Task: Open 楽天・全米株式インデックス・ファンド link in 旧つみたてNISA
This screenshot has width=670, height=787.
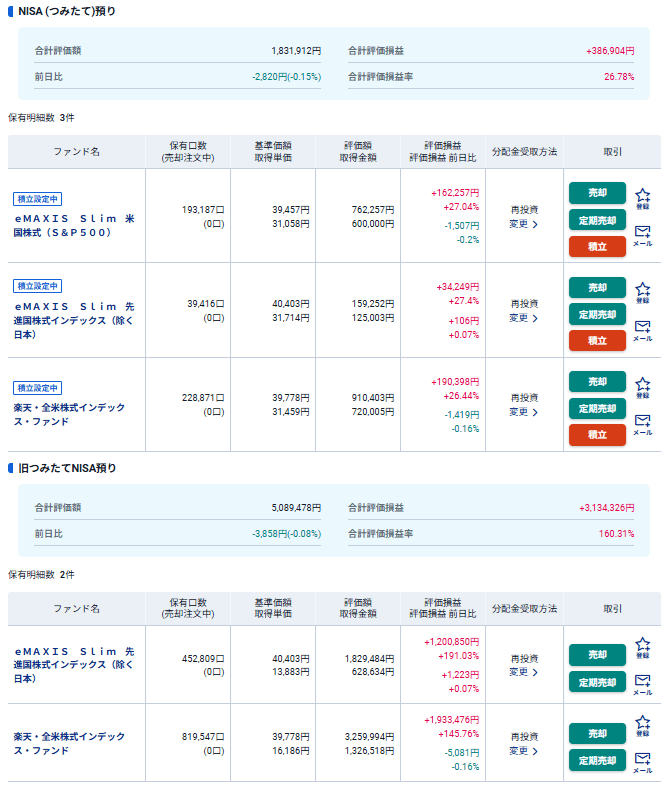Action: pyautogui.click(x=69, y=743)
